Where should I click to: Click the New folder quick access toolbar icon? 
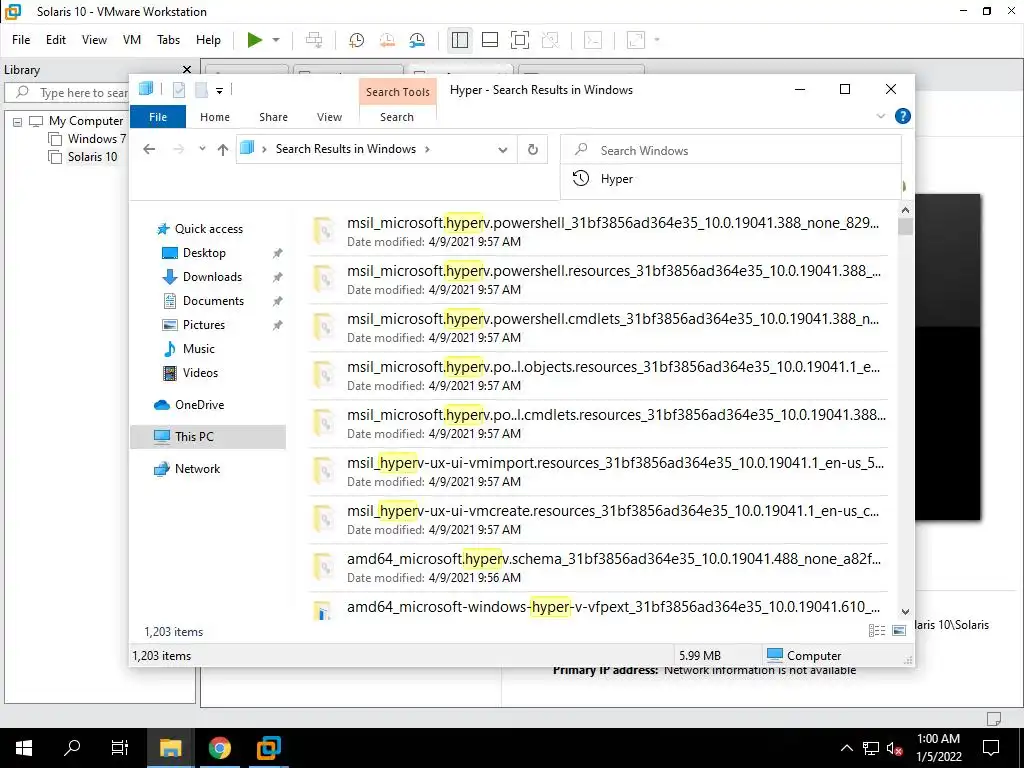tap(201, 90)
